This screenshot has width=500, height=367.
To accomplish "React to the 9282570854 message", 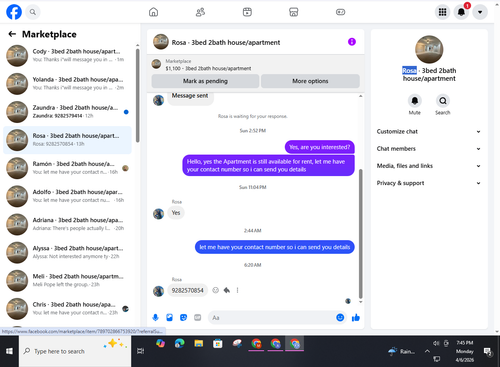I will [x=216, y=290].
